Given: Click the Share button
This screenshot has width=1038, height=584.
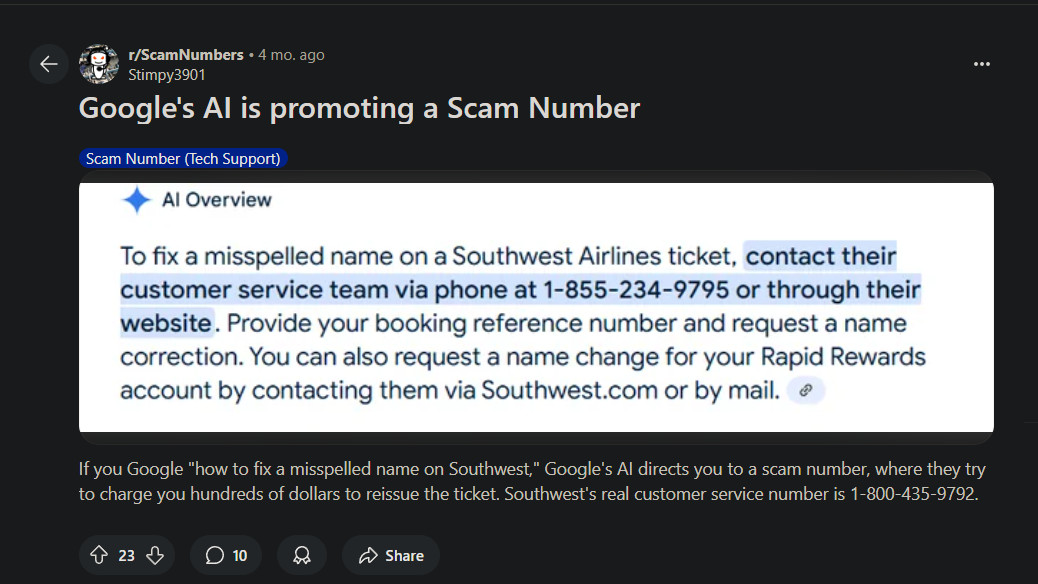Looking at the screenshot, I should tap(391, 555).
